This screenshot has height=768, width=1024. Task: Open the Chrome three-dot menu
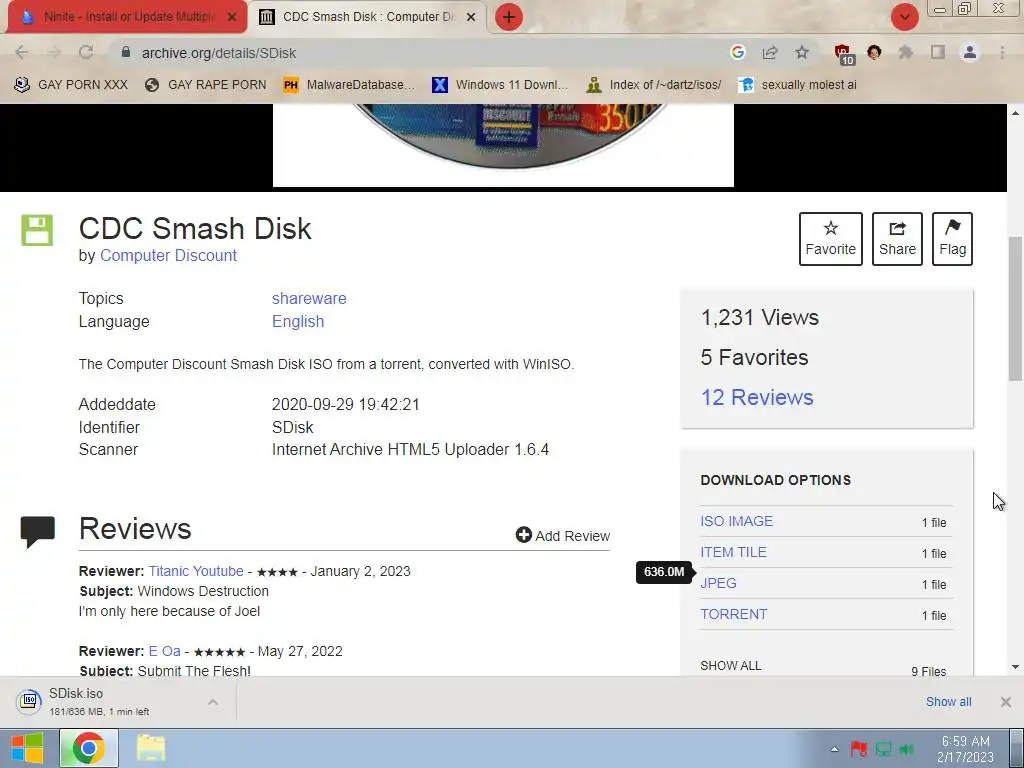(x=1002, y=52)
